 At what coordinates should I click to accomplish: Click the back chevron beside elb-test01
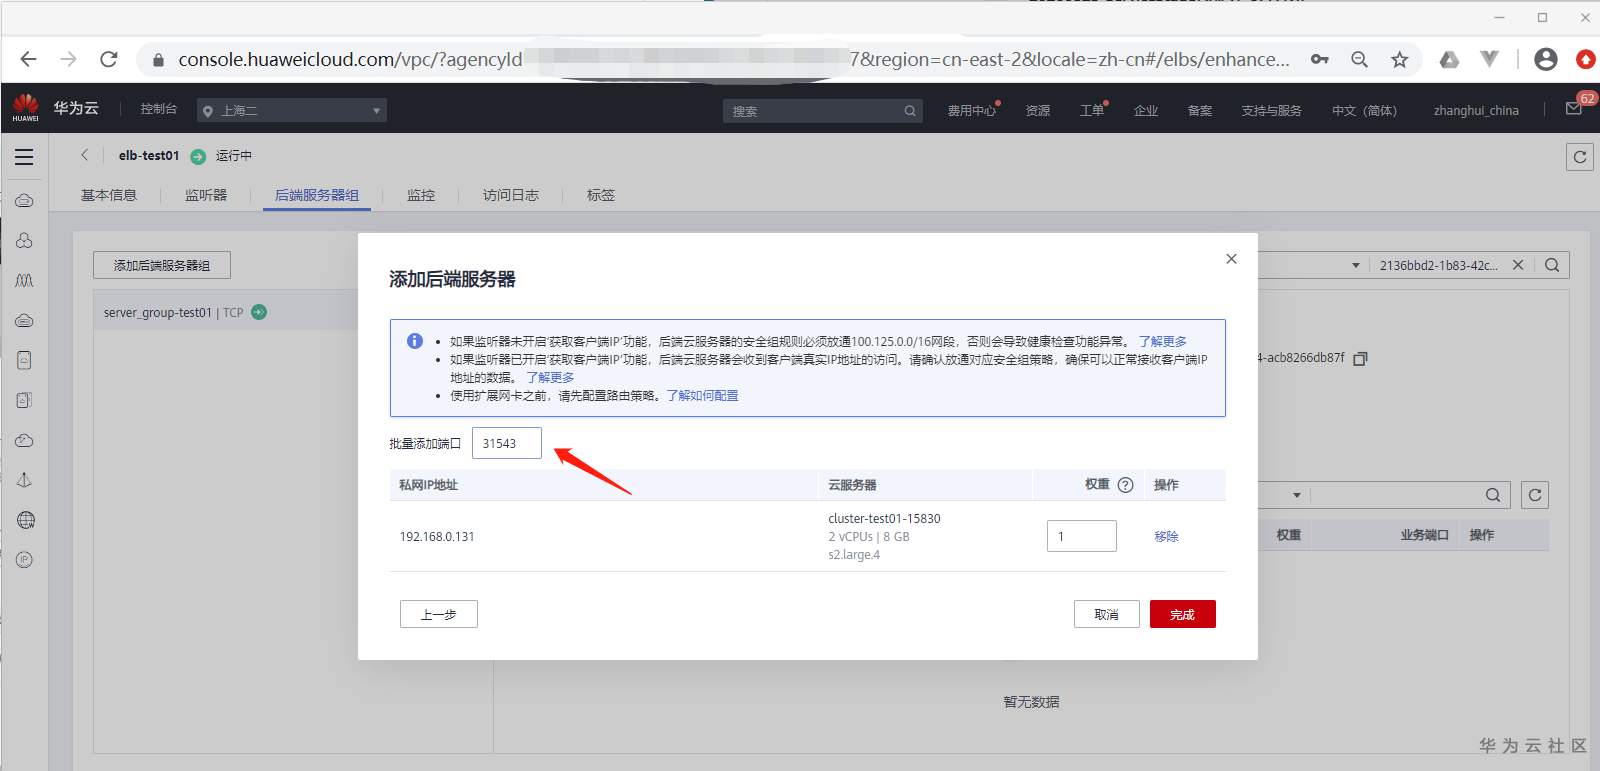pos(85,155)
